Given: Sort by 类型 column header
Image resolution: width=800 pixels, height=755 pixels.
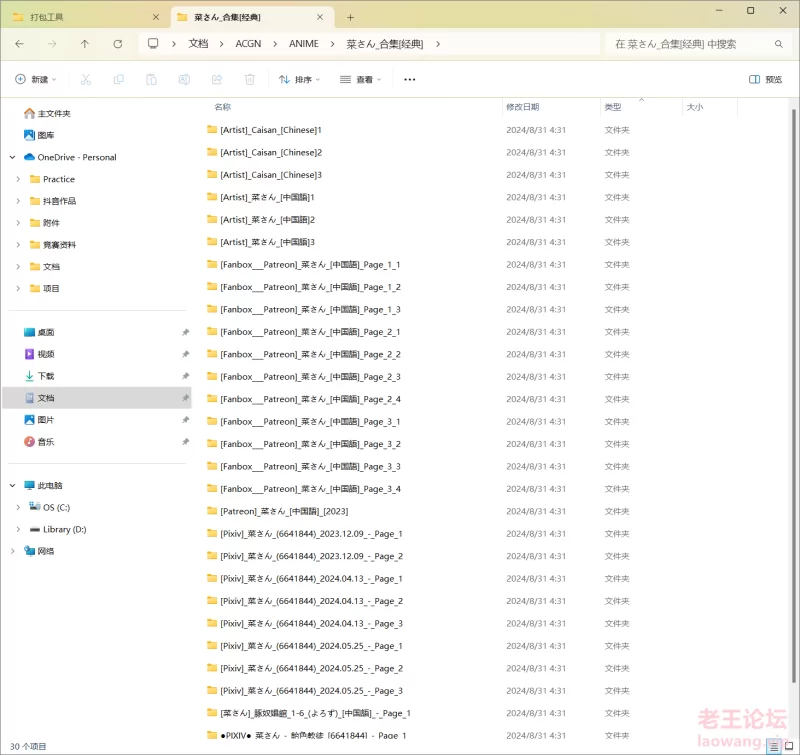Looking at the screenshot, I should coord(613,107).
